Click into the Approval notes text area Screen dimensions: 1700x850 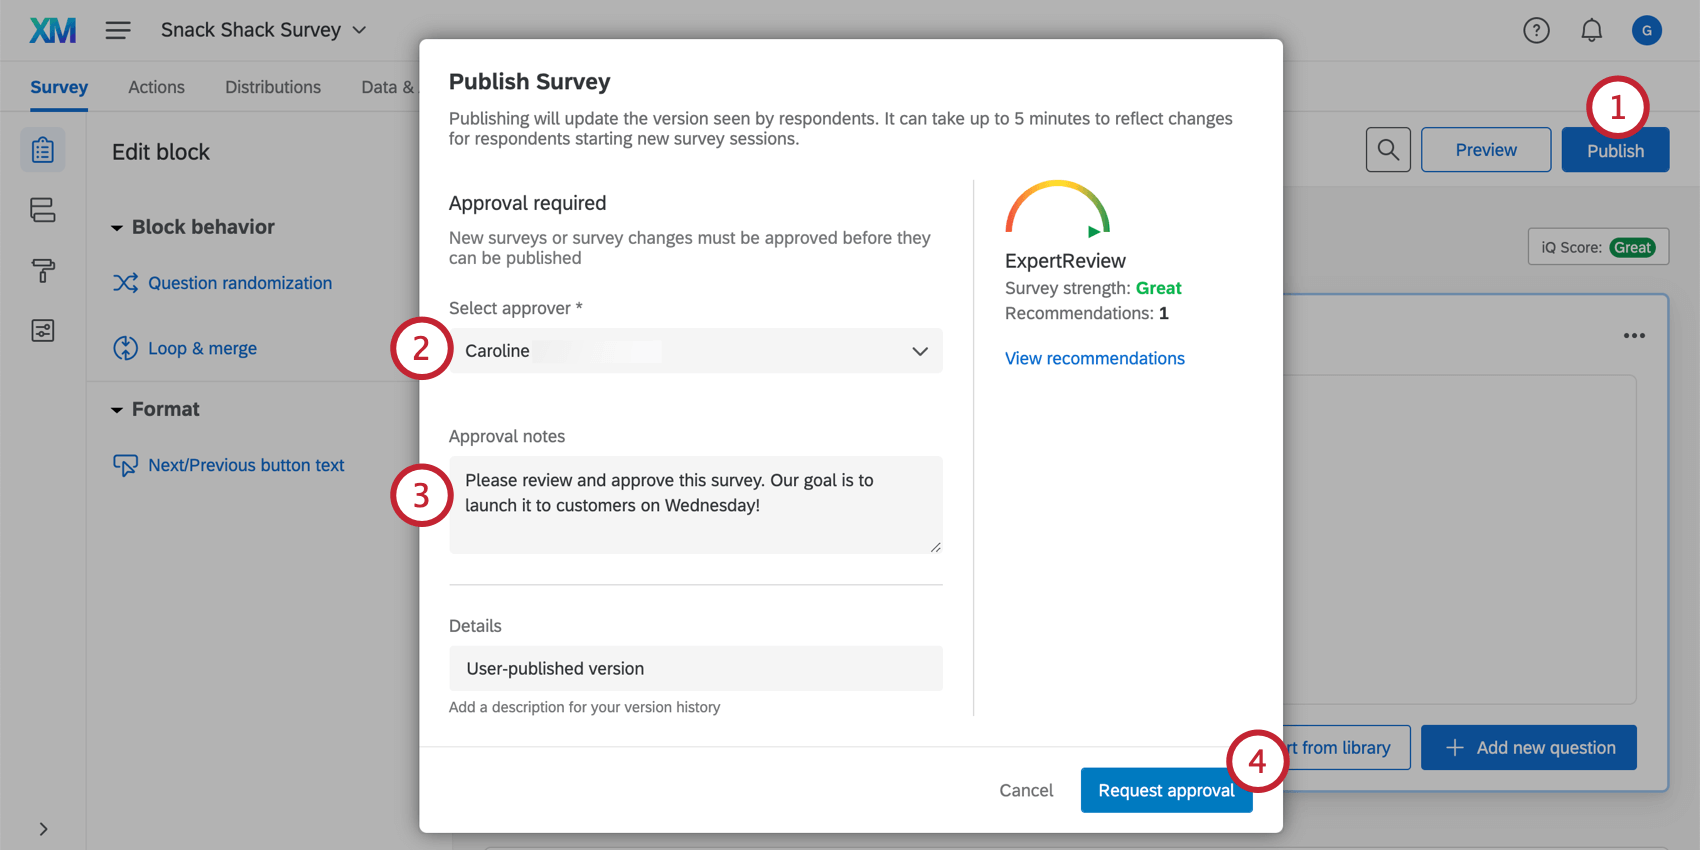point(696,505)
